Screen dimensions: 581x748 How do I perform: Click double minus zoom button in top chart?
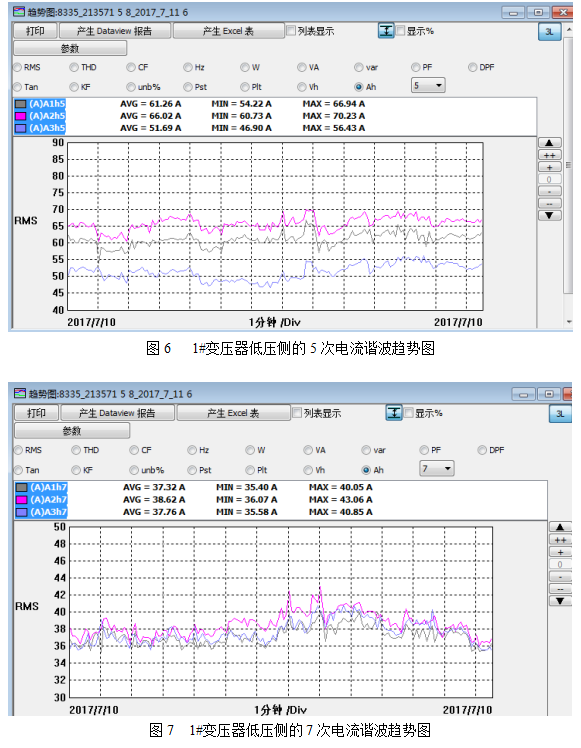(x=550, y=204)
